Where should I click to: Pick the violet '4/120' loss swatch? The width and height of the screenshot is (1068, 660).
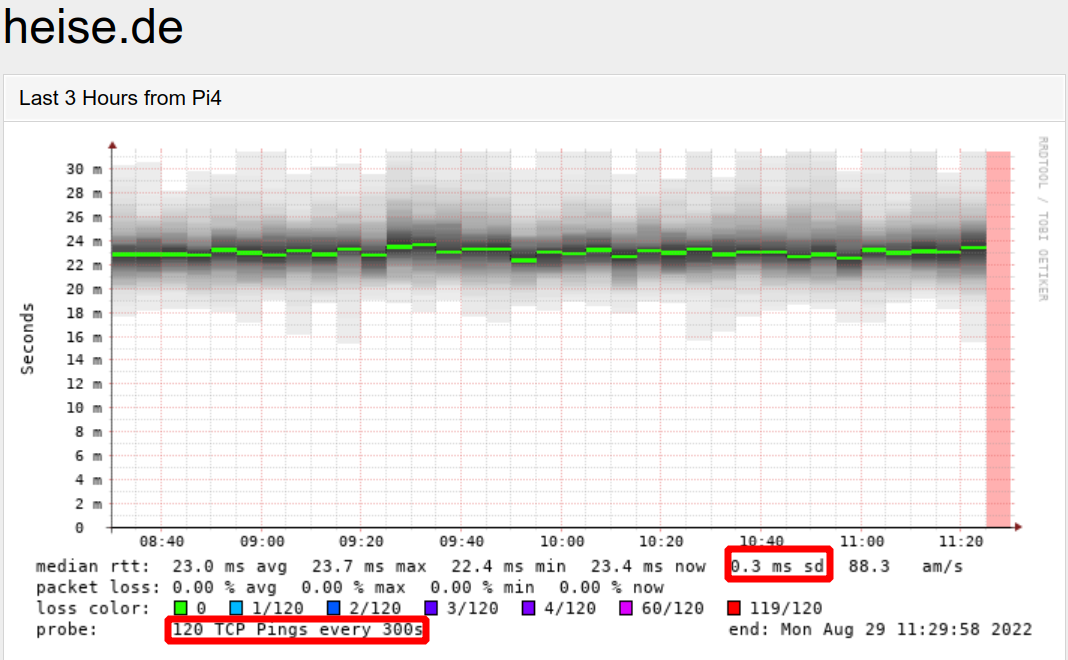pos(529,608)
